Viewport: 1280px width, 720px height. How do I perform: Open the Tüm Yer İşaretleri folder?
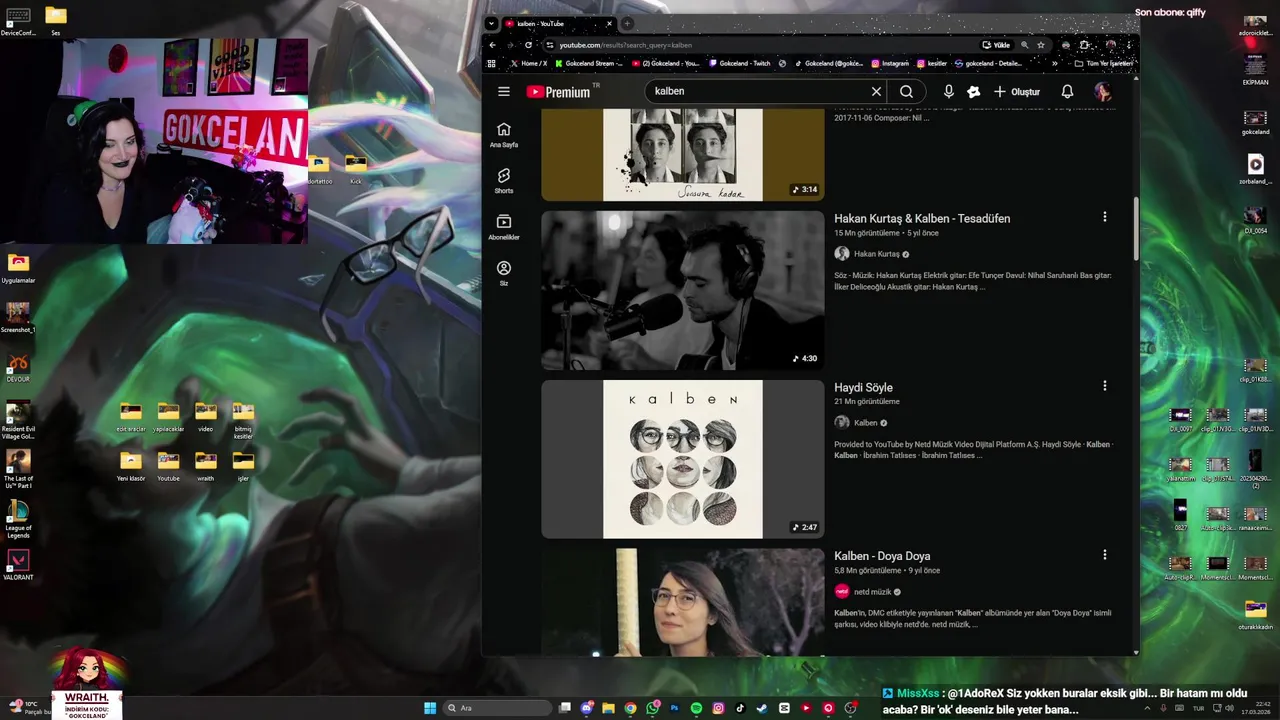pyautogui.click(x=1103, y=63)
